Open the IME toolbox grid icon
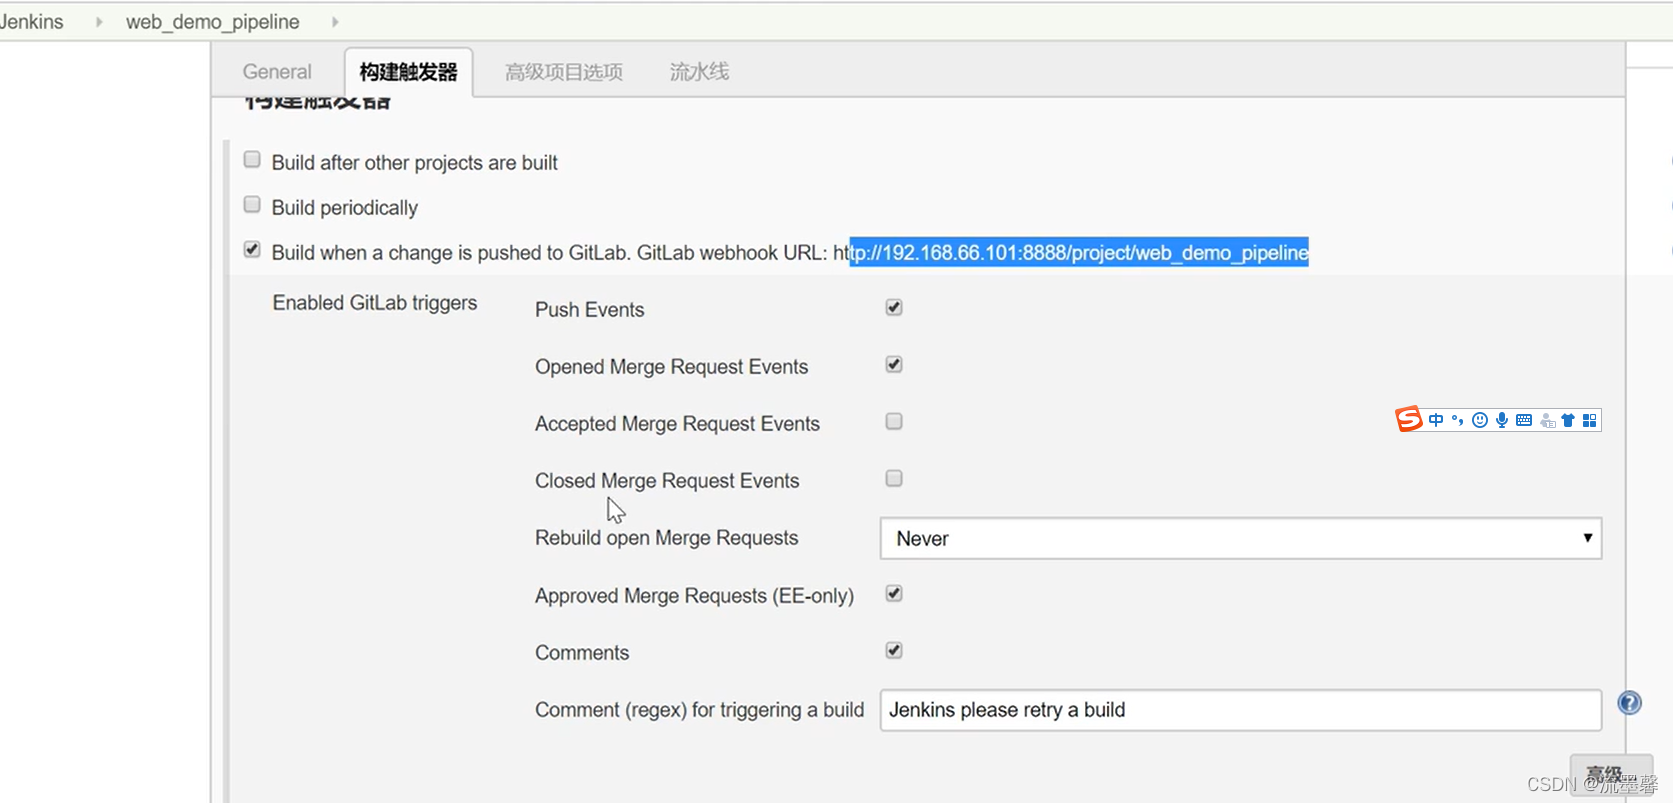 click(x=1590, y=420)
